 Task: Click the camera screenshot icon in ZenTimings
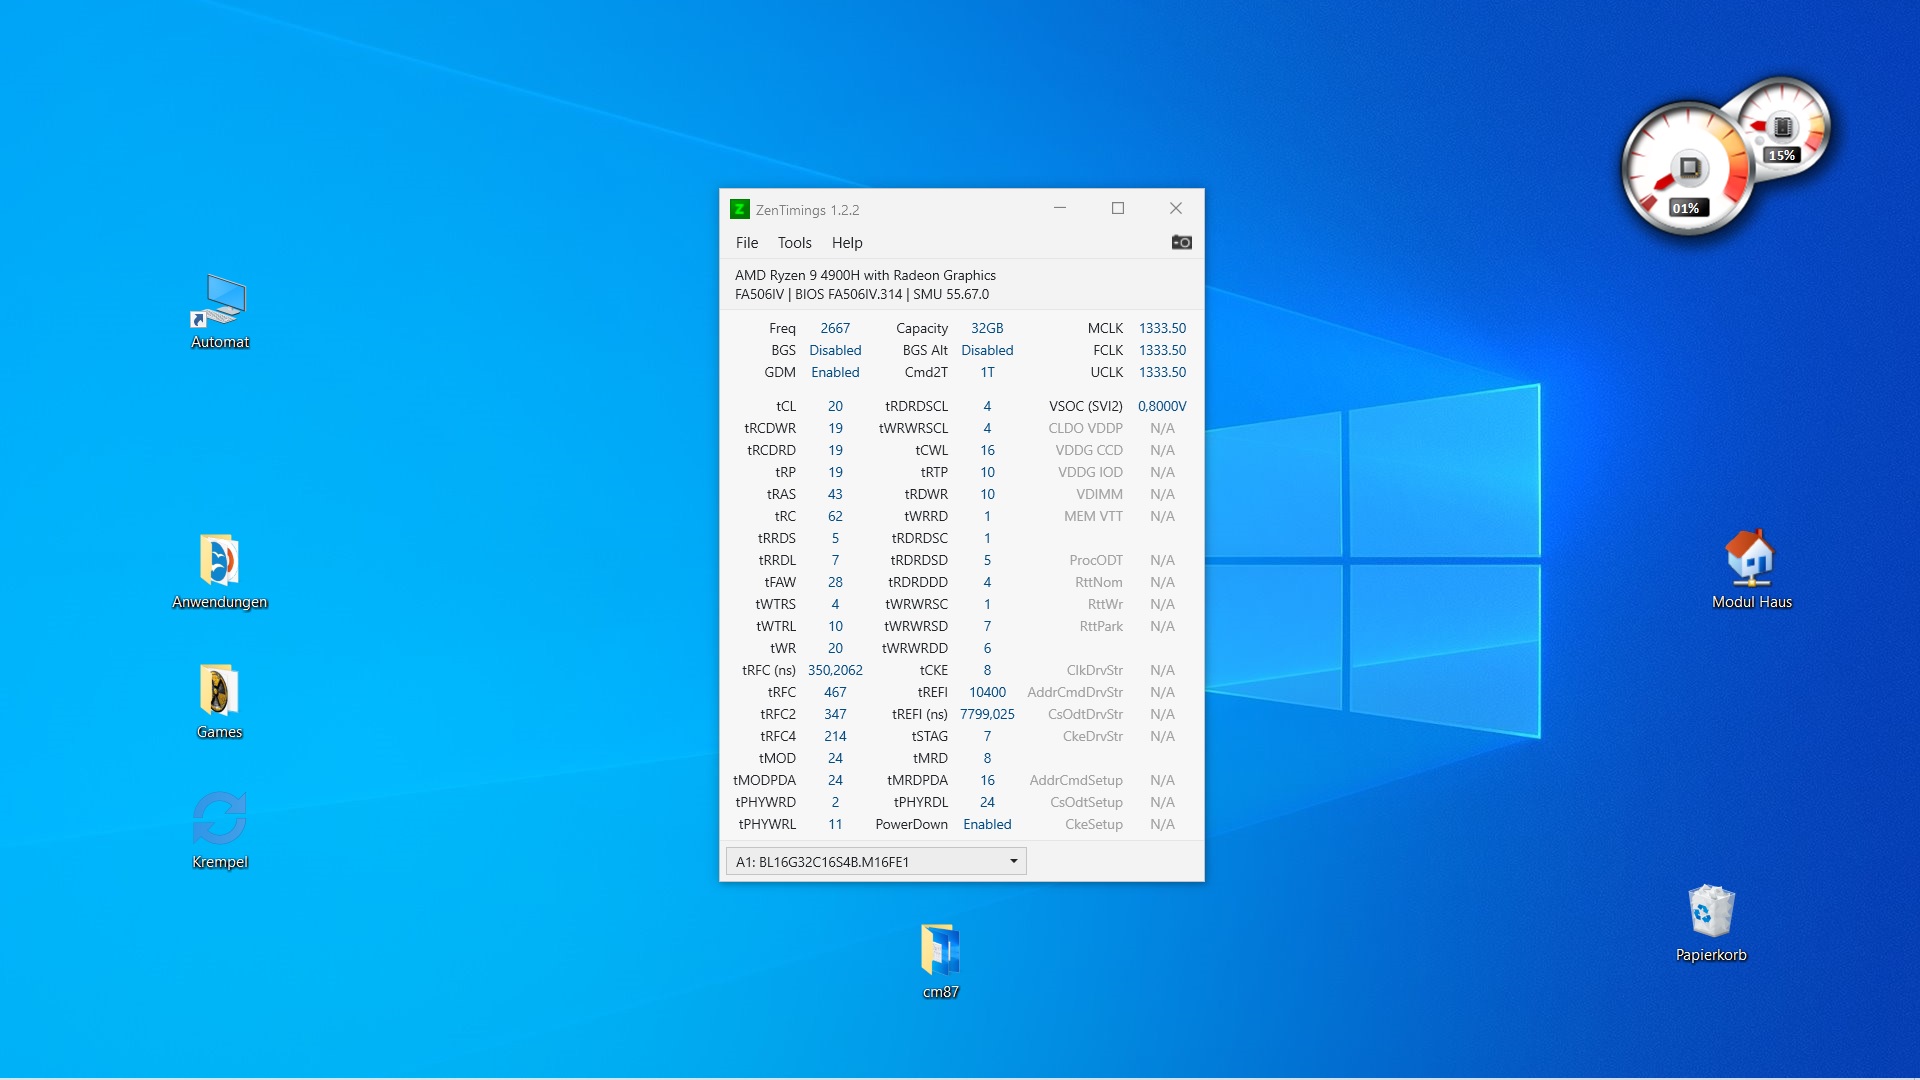point(1181,242)
